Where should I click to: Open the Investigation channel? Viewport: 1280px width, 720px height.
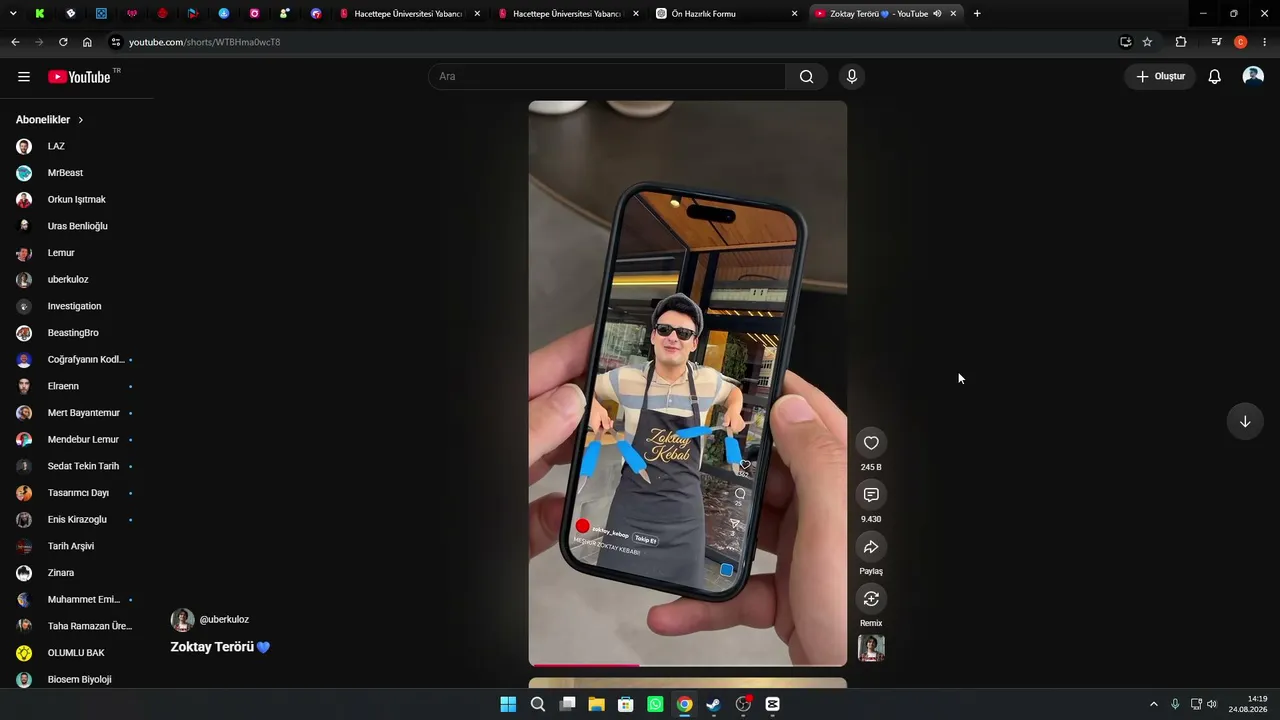tap(76, 306)
